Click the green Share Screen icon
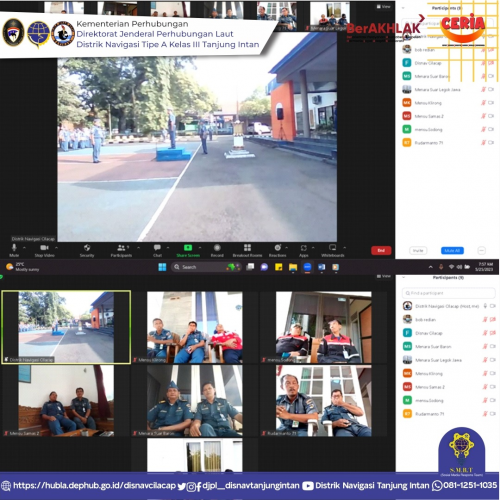Screen dimensions: 500x500 click(x=188, y=248)
